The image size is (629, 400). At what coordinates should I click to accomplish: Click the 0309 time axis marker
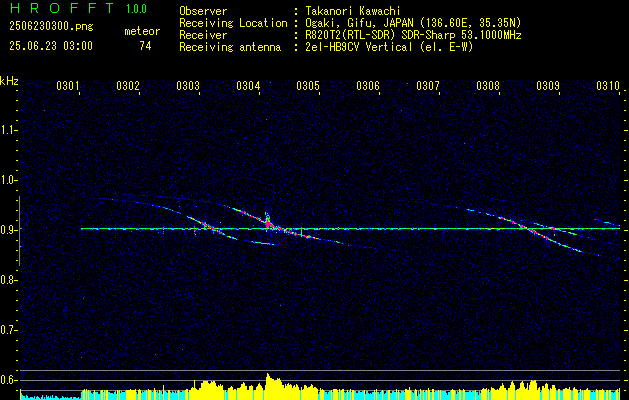click(x=548, y=85)
